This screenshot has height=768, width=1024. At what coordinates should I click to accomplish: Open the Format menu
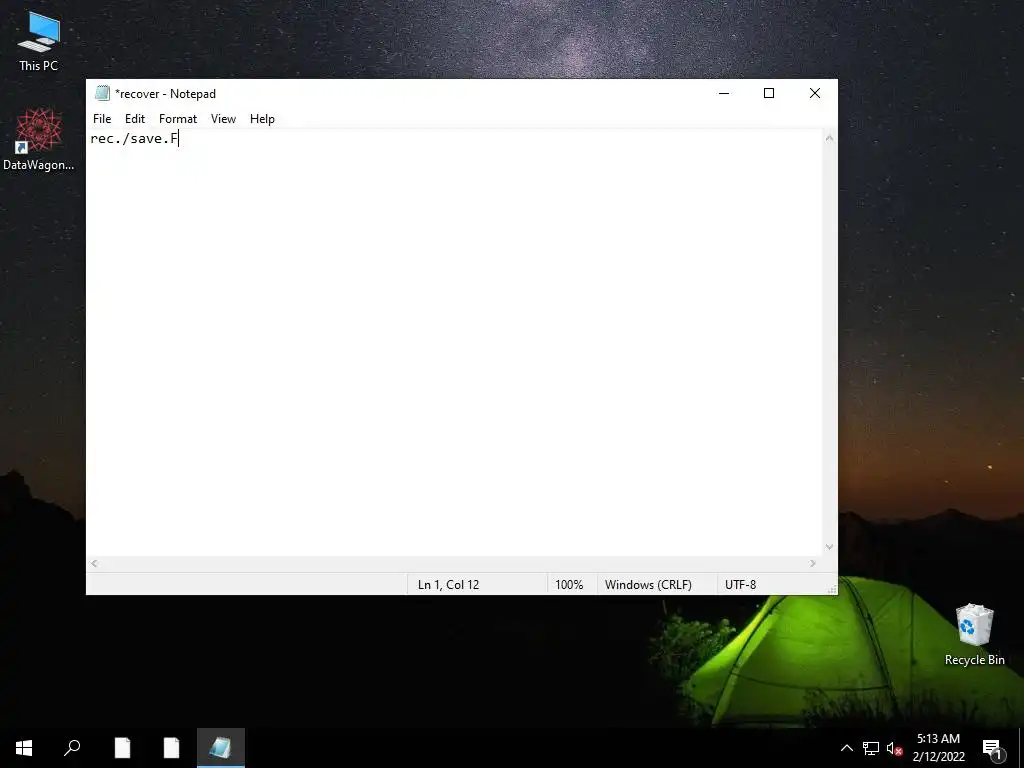[178, 119]
